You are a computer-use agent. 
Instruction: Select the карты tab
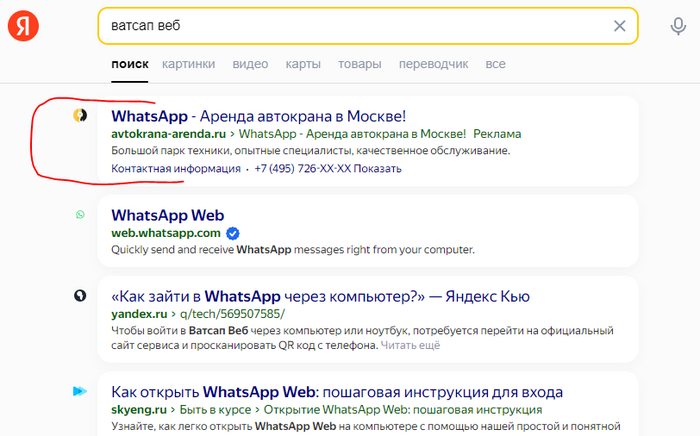click(x=303, y=64)
